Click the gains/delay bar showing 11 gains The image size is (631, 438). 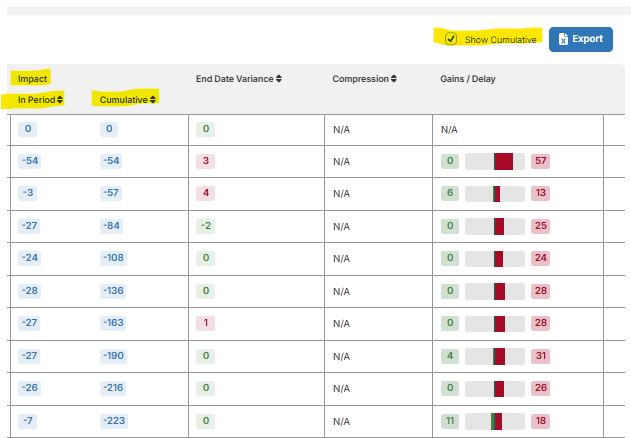coord(495,421)
